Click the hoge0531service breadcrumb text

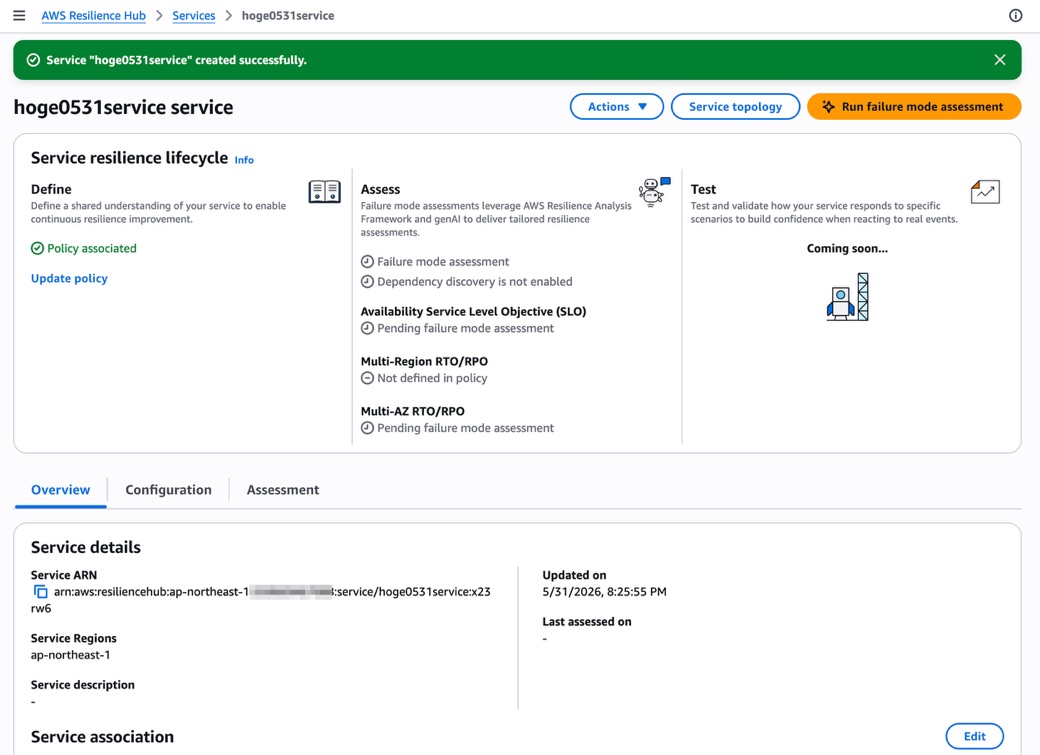[x=288, y=15]
